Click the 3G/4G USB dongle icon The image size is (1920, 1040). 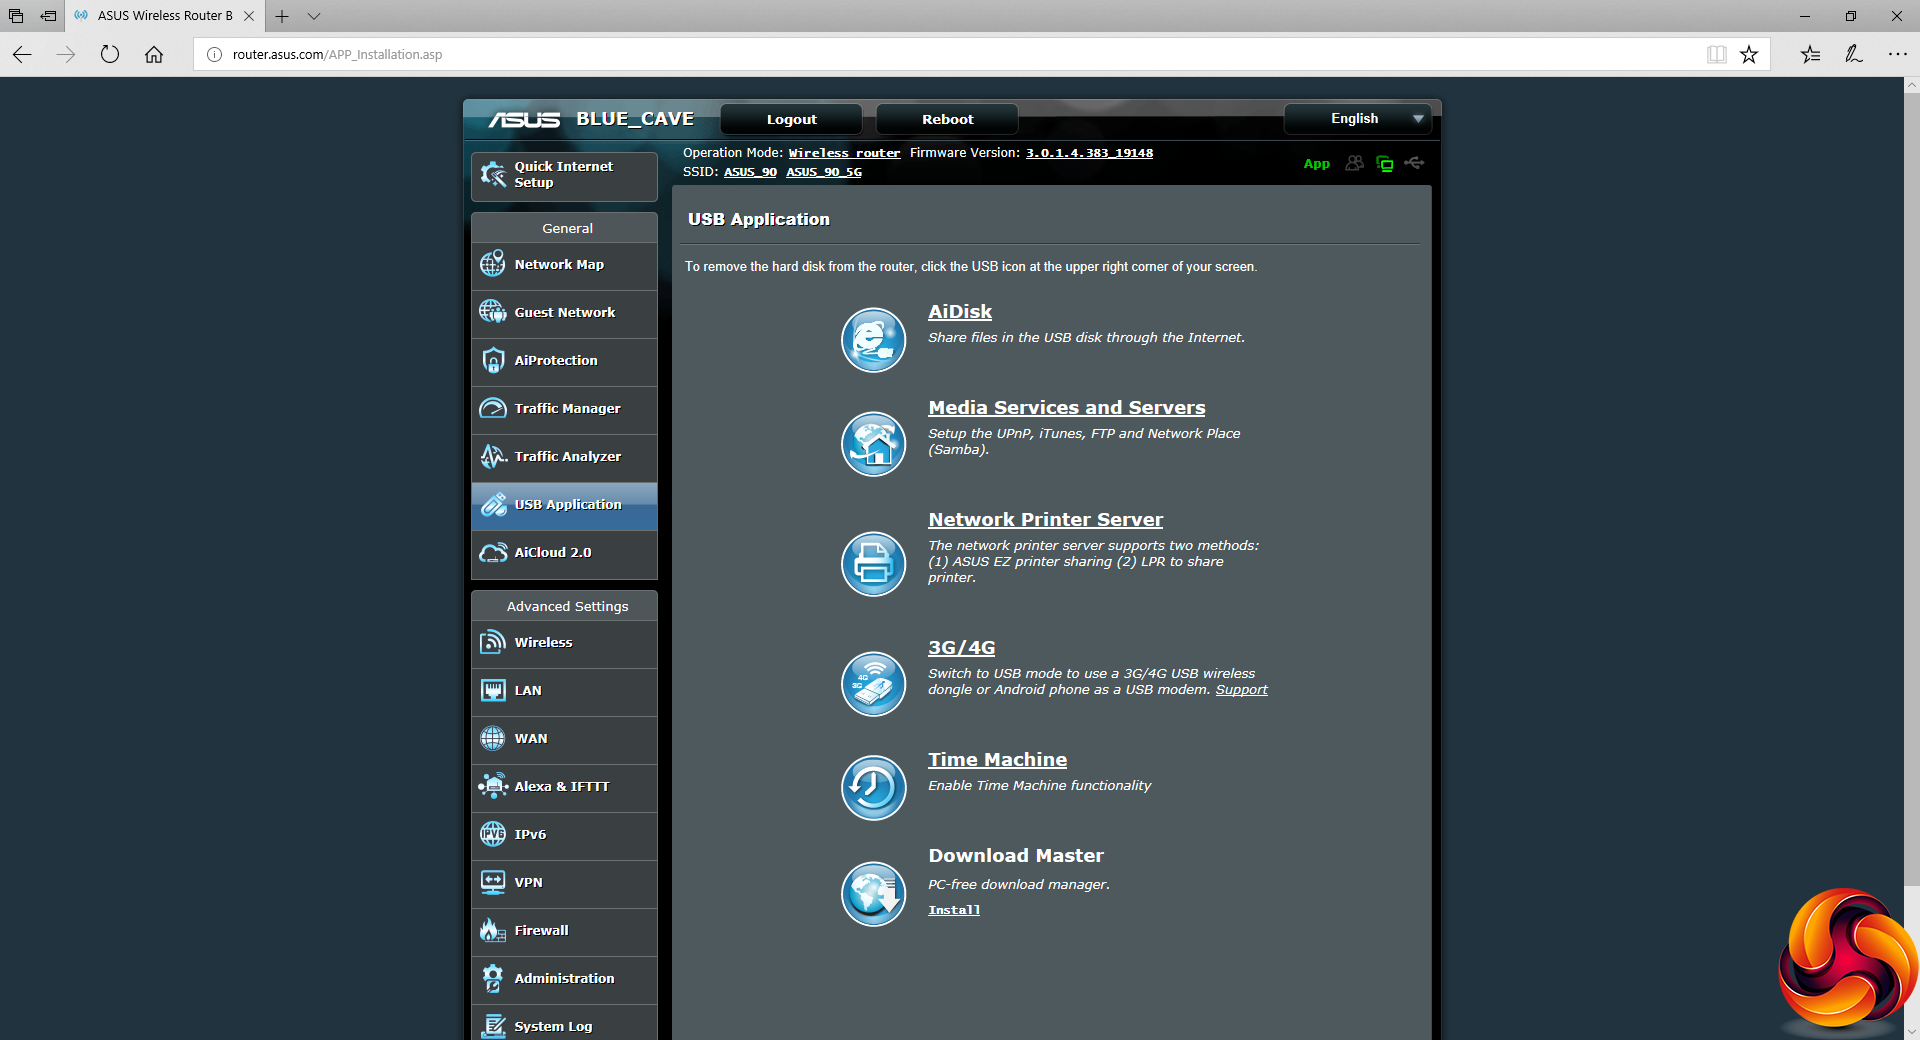873,684
